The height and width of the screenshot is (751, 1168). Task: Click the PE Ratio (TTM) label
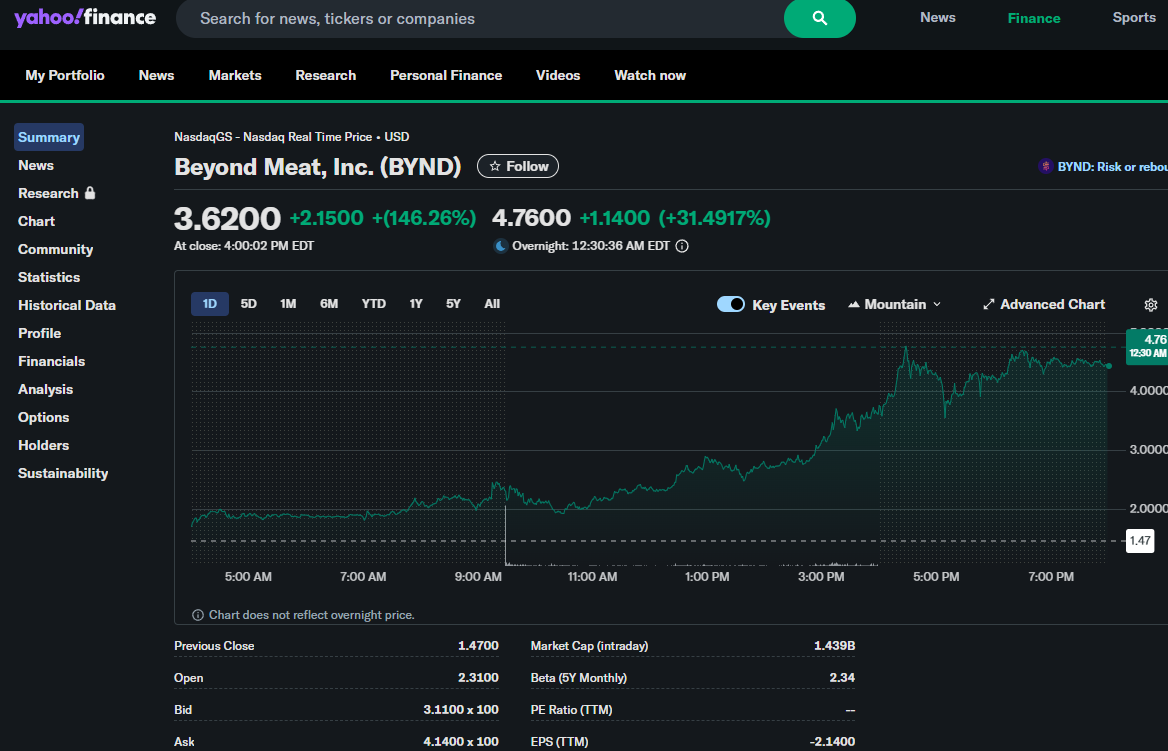coord(571,710)
